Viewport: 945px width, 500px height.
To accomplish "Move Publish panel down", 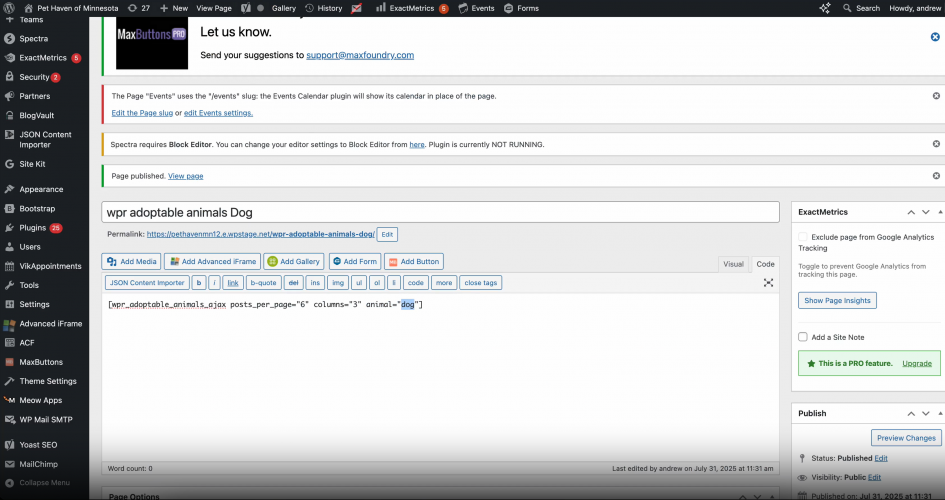I will click(926, 413).
